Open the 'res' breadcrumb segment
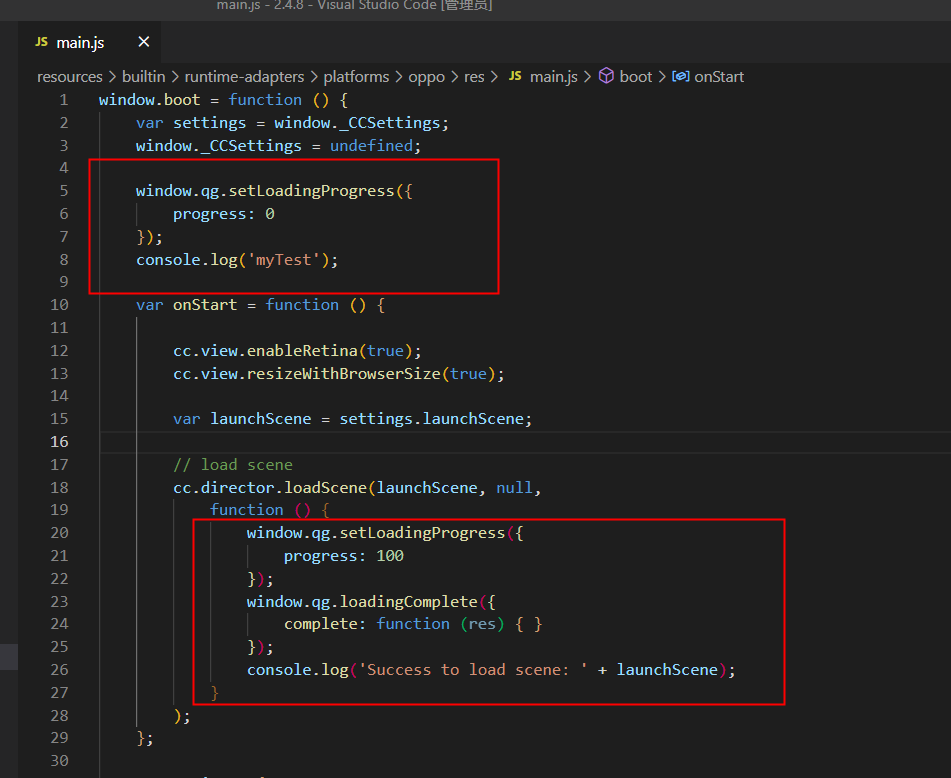The image size is (951, 778). pyautogui.click(x=474, y=76)
